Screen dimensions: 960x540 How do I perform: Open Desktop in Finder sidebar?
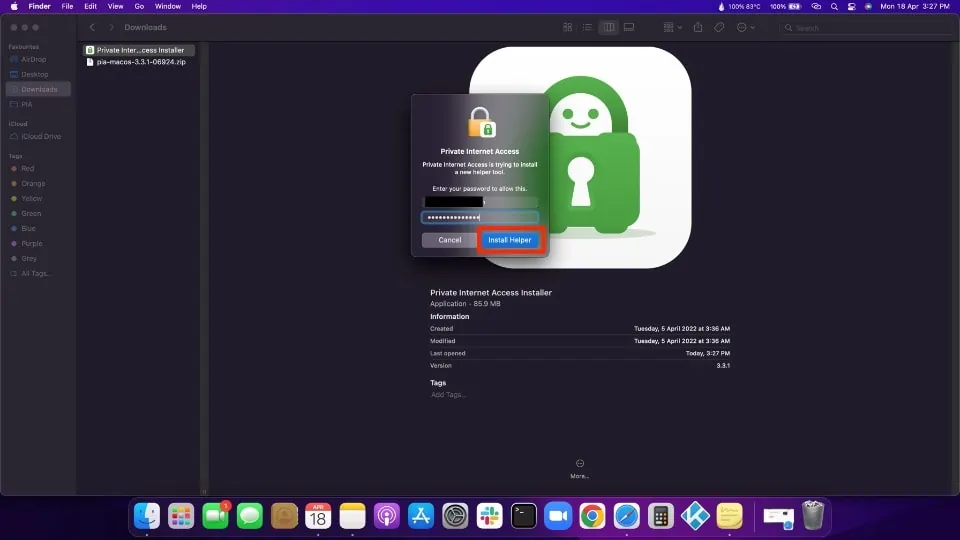(34, 74)
